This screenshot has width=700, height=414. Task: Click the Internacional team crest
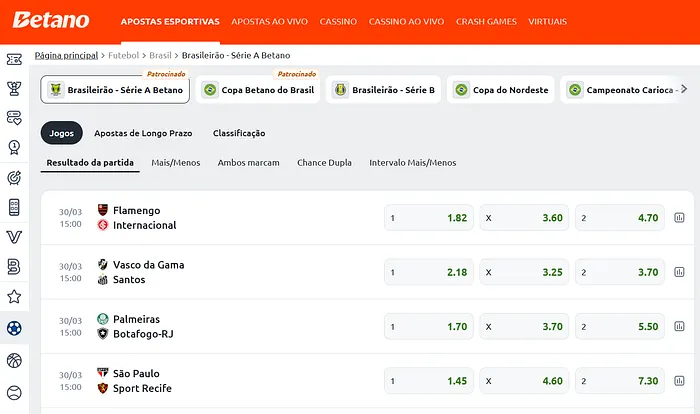(x=103, y=225)
